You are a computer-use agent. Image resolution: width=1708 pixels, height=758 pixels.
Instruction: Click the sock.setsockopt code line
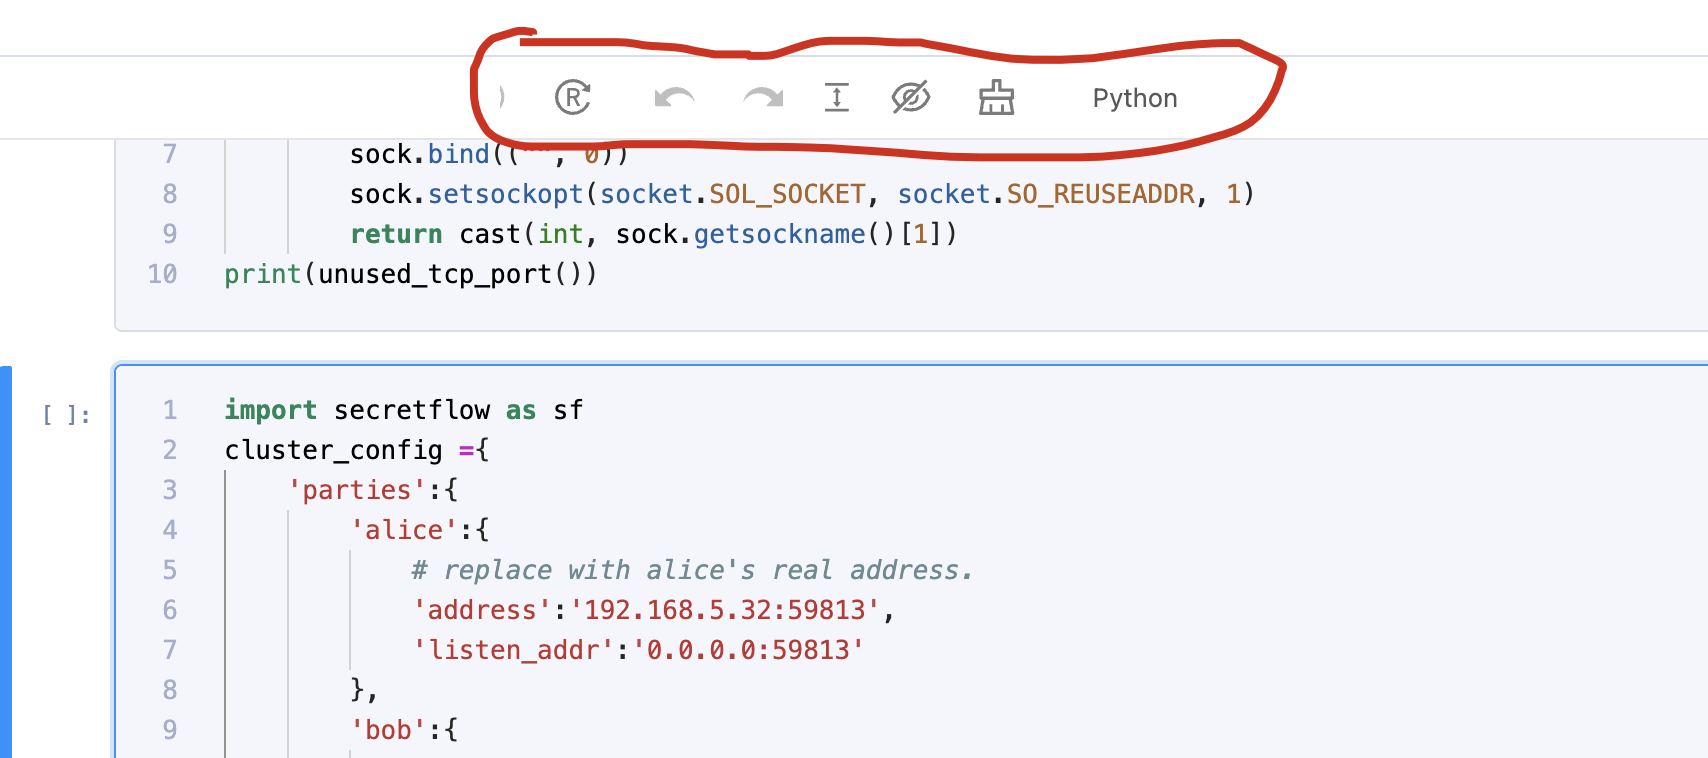[800, 194]
